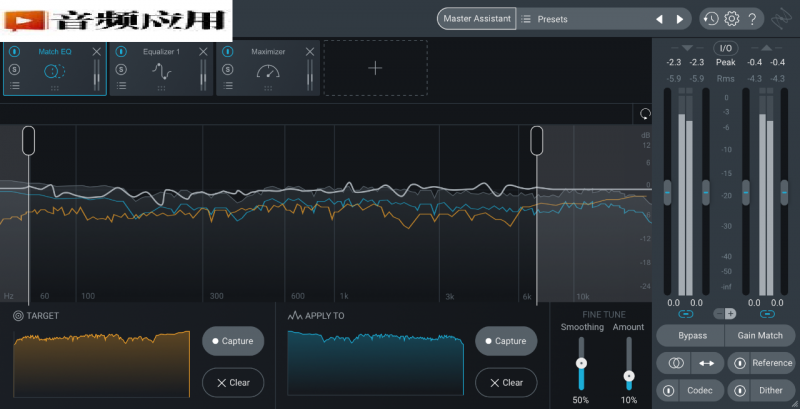The image size is (800, 409).
Task: Open the Match EQ module preset list
Action: (15, 86)
